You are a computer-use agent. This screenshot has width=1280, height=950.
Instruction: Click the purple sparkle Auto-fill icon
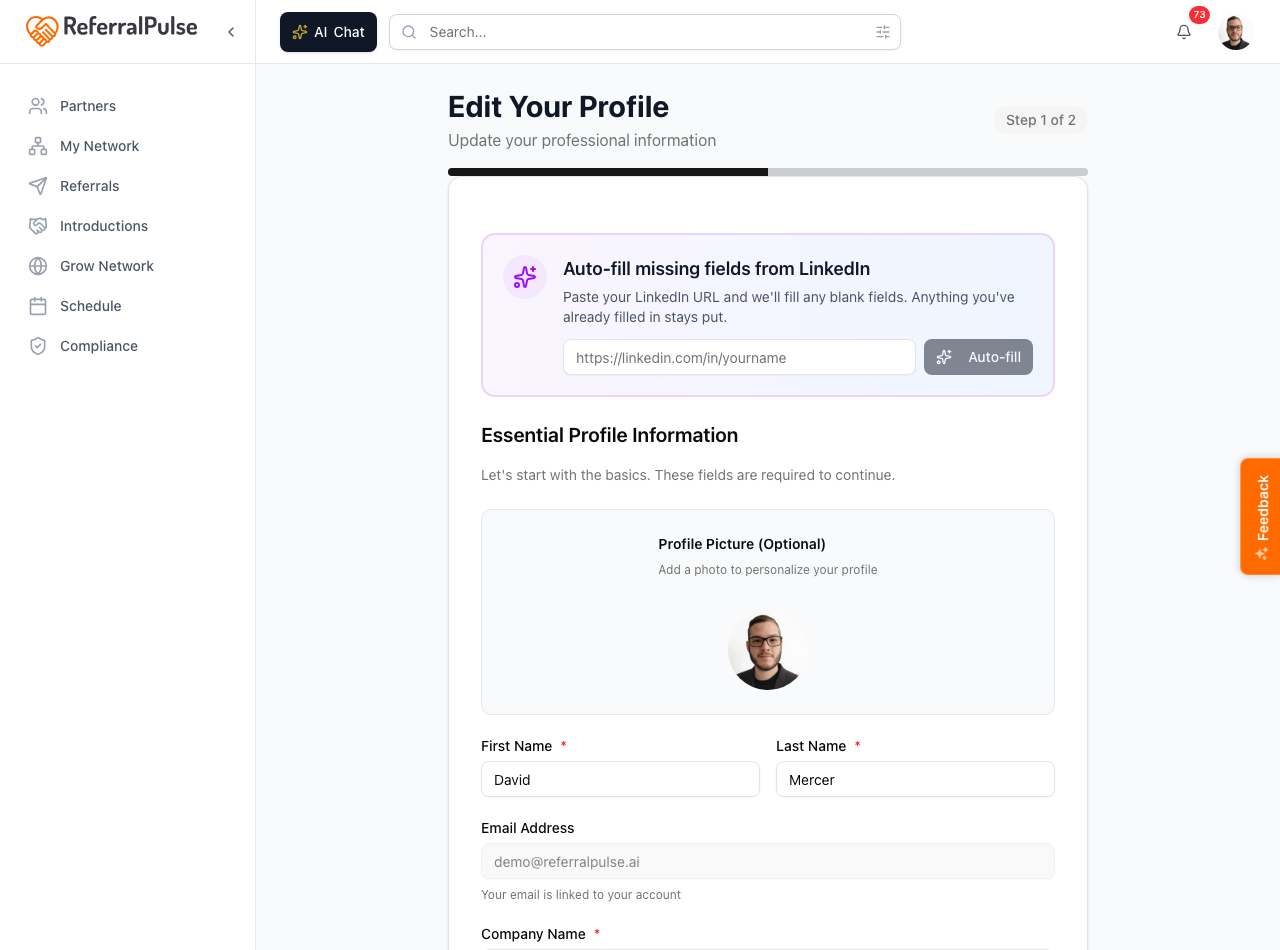point(525,277)
